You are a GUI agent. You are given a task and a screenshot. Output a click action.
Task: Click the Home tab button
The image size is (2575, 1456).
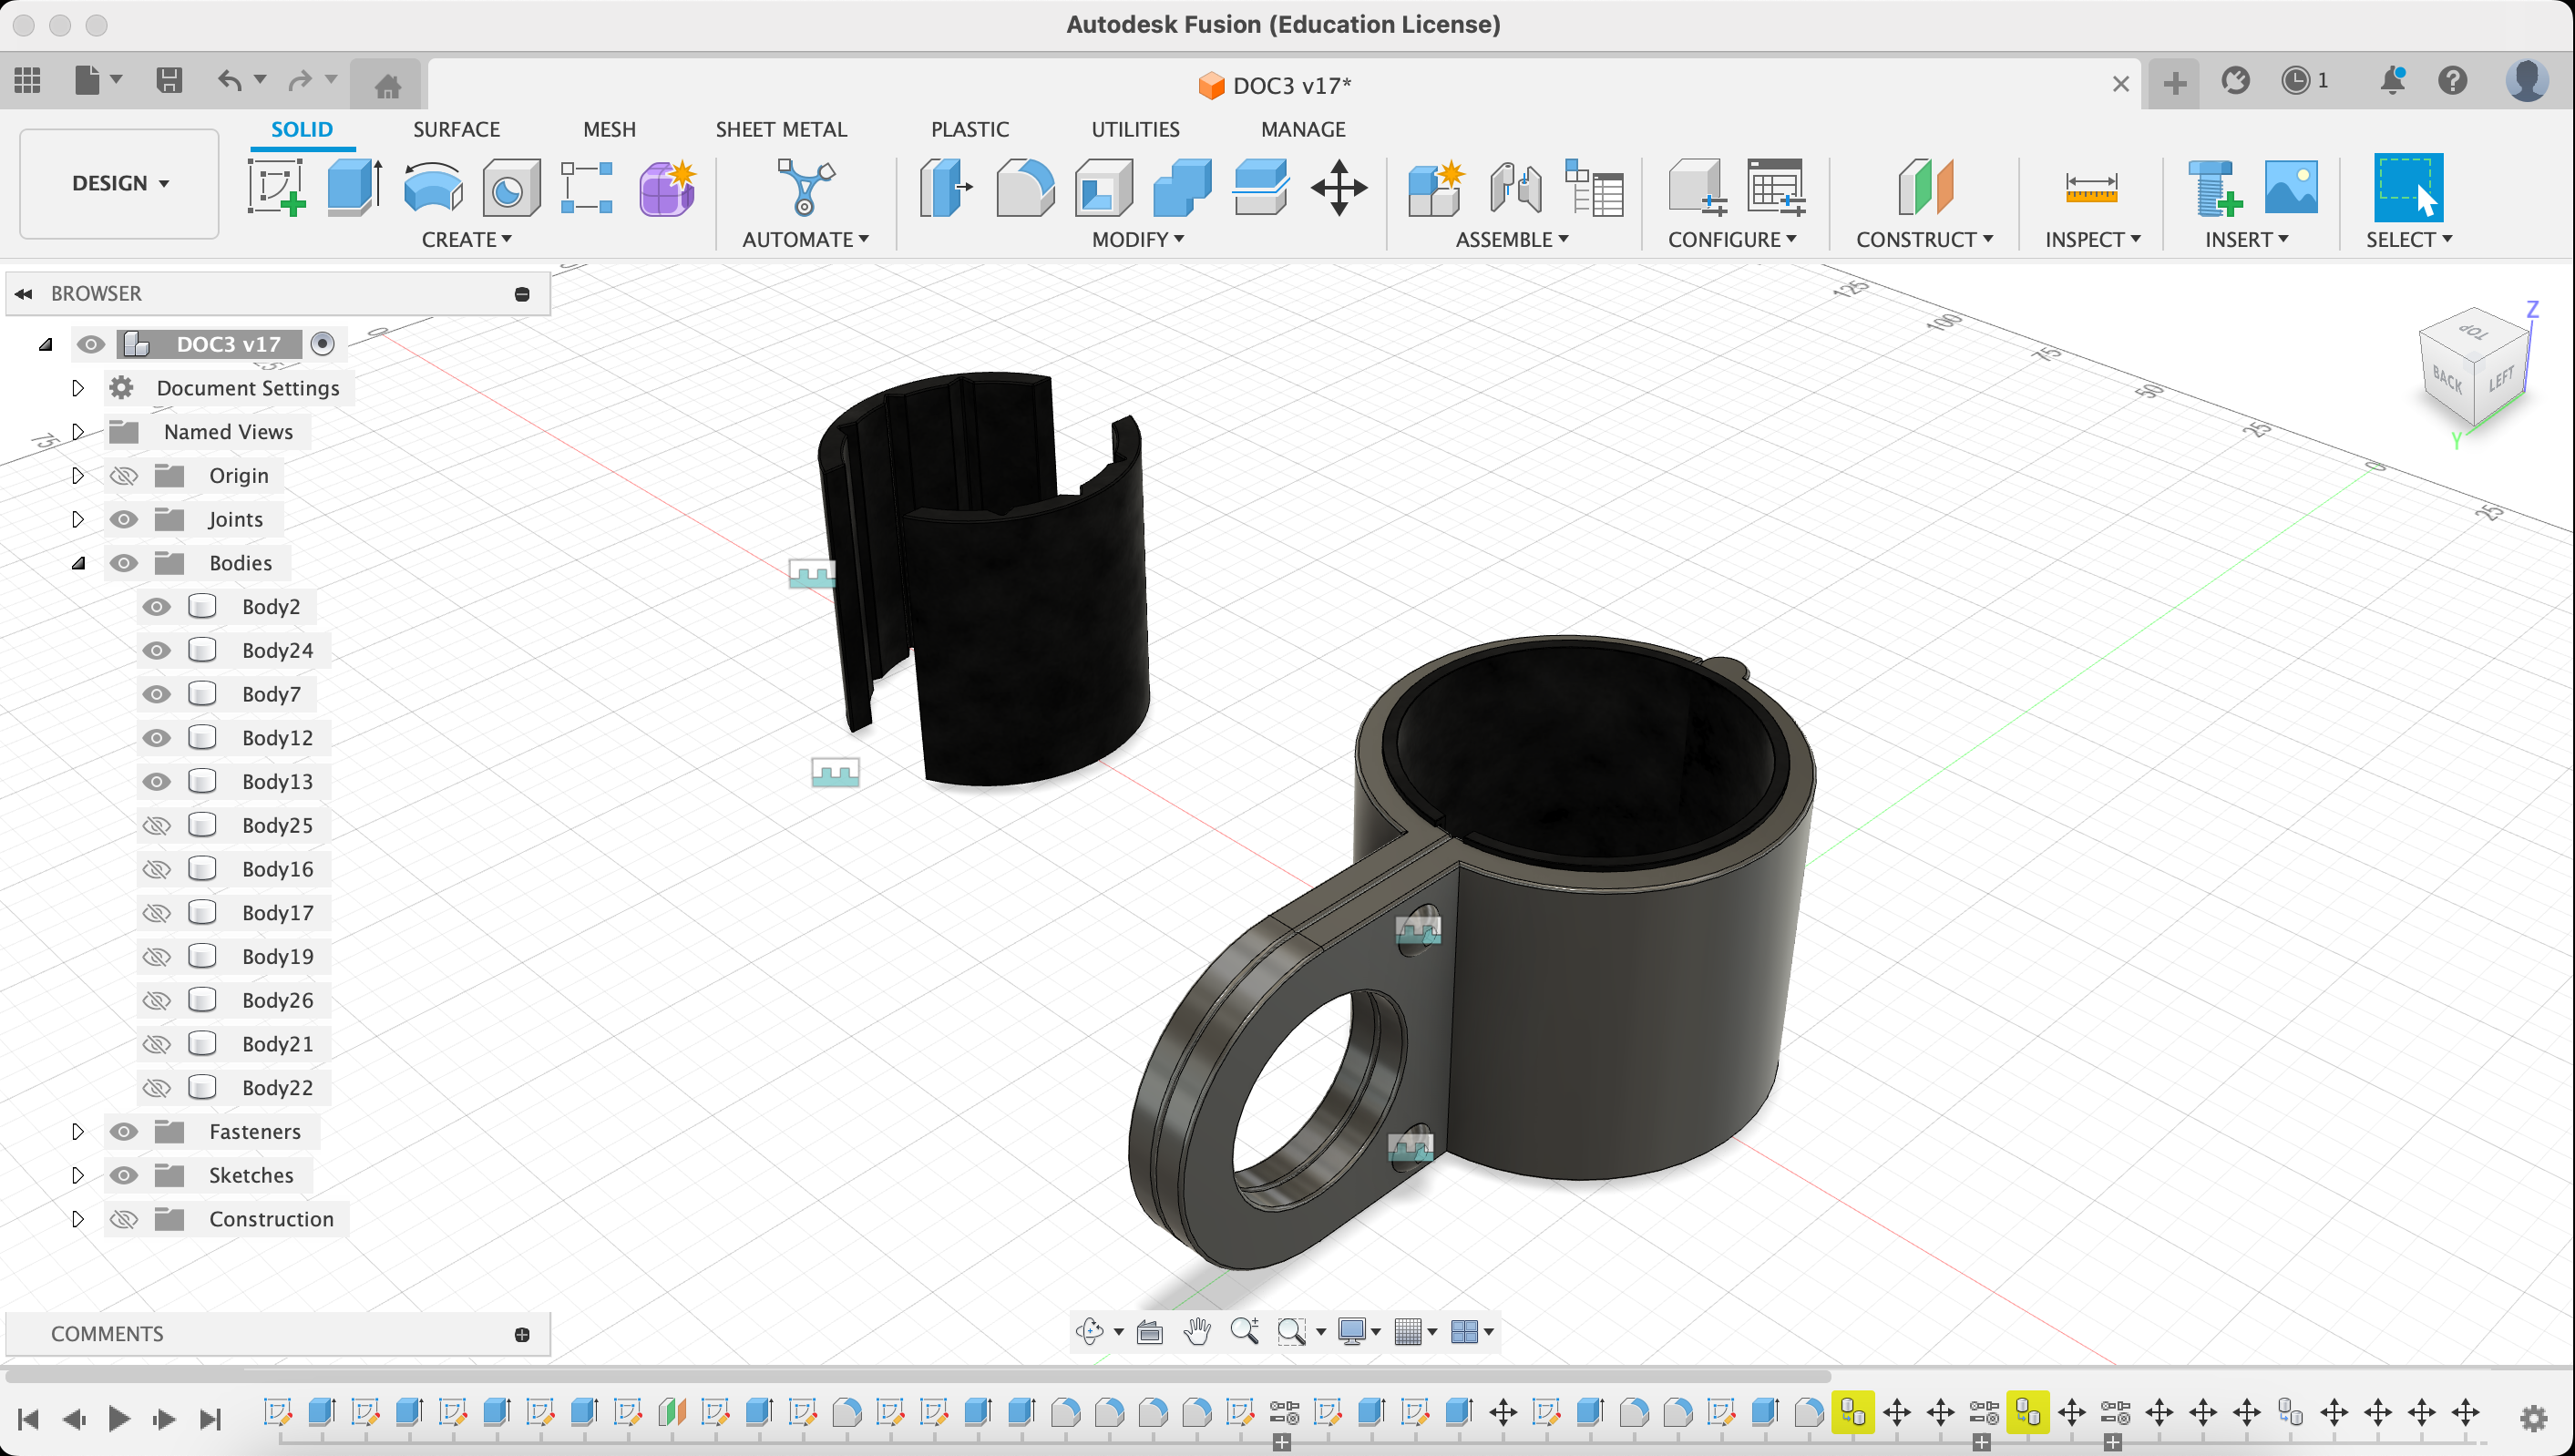coord(387,85)
